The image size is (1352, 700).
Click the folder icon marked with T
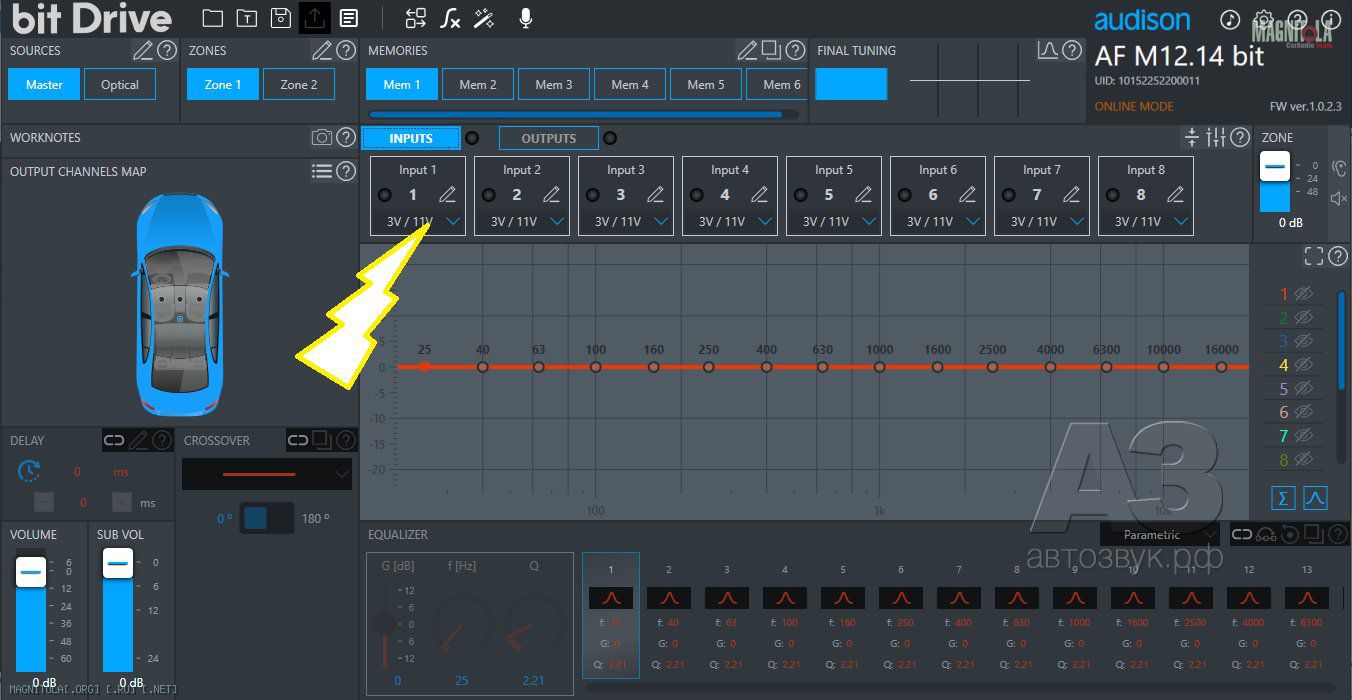tap(246, 18)
